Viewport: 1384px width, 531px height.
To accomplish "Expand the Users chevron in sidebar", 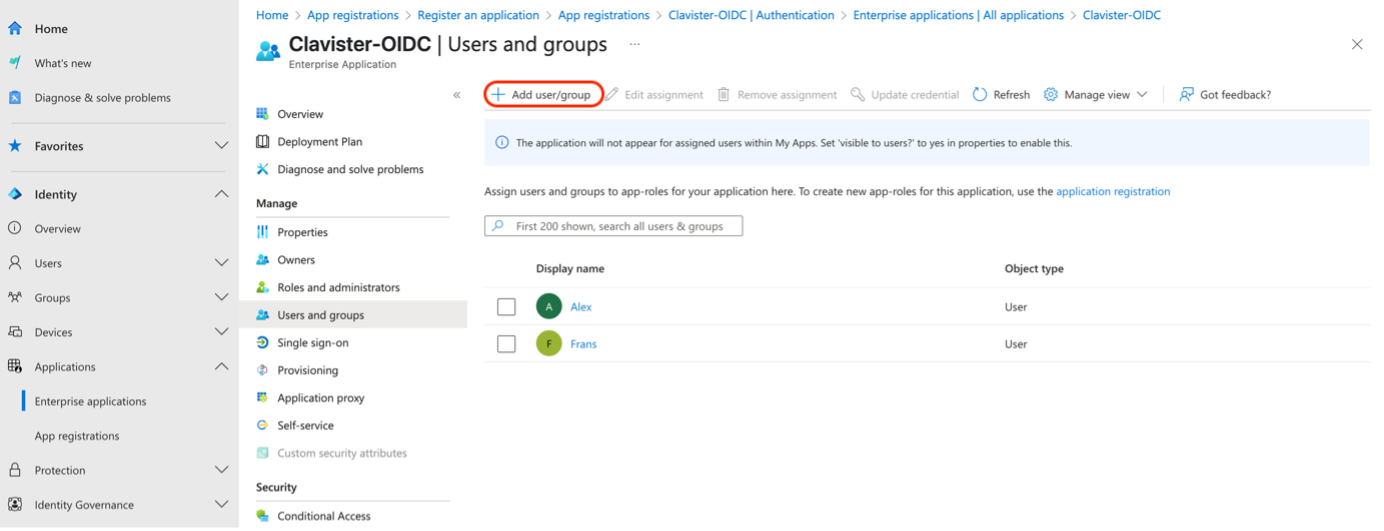I will [x=222, y=263].
